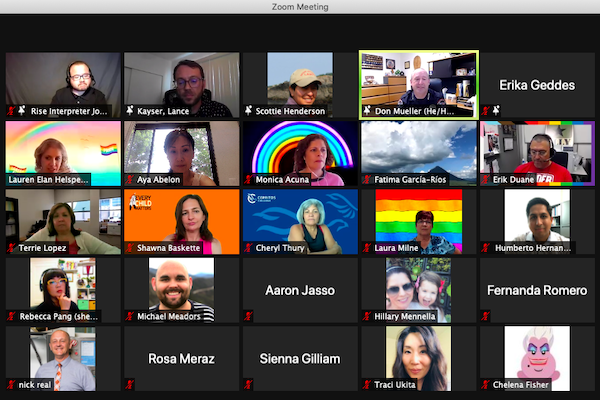
Task: Click the 'Sienna Gilliam' name text
Action: (x=300, y=359)
